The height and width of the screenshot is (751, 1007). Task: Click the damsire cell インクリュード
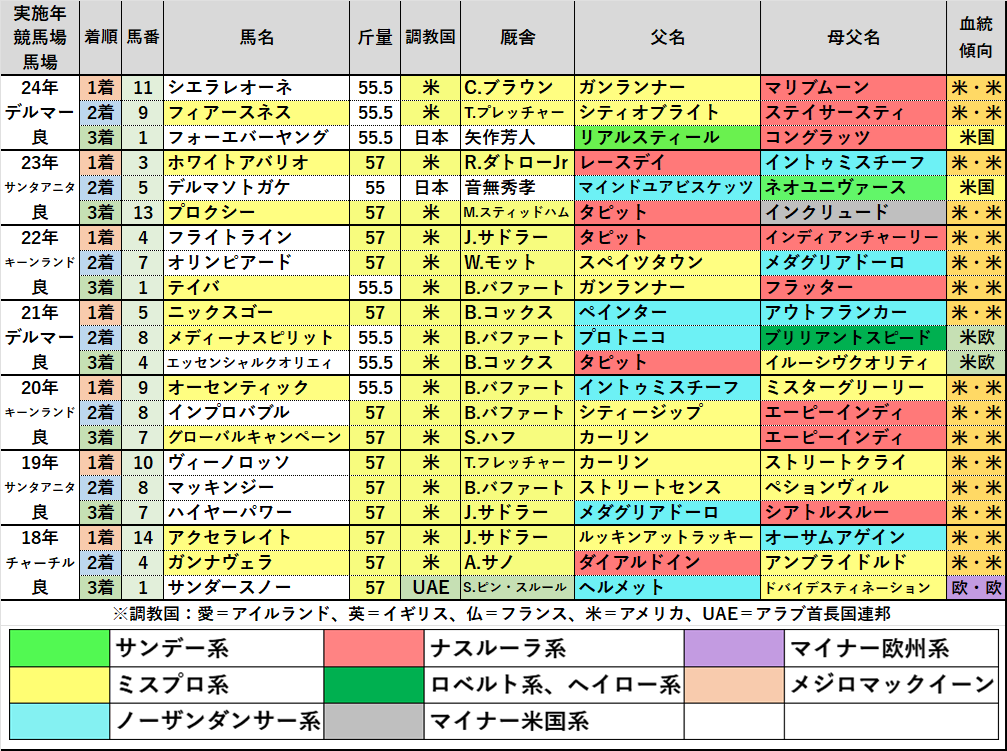coord(853,213)
